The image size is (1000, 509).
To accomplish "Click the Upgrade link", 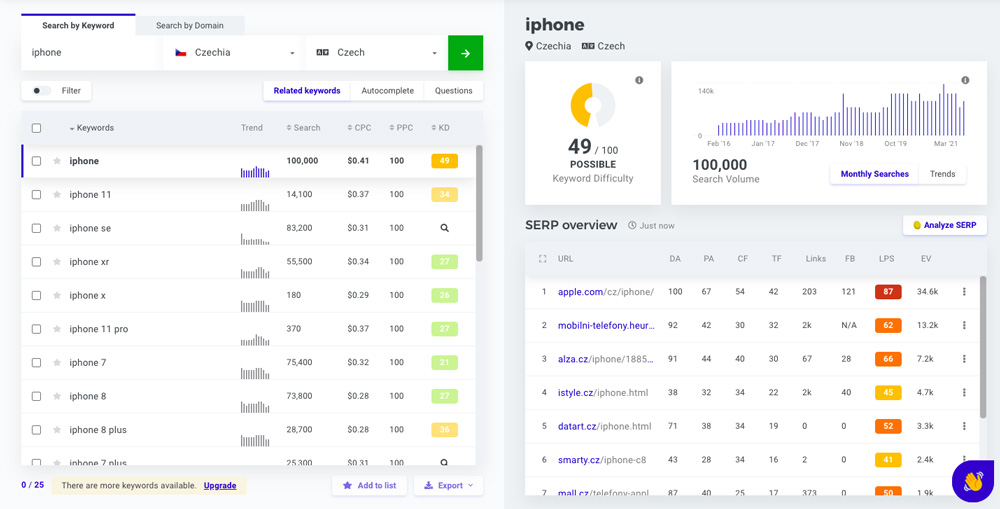I will (x=220, y=485).
